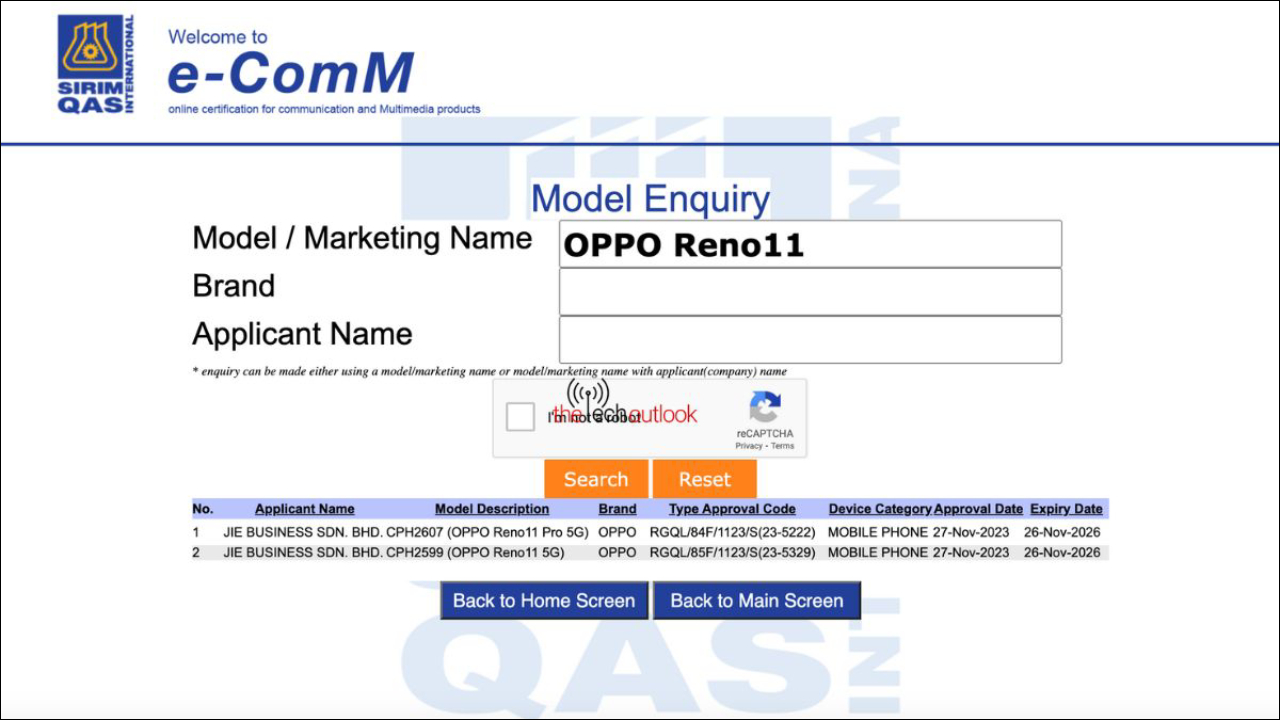Sort by Model Description column header

492,509
